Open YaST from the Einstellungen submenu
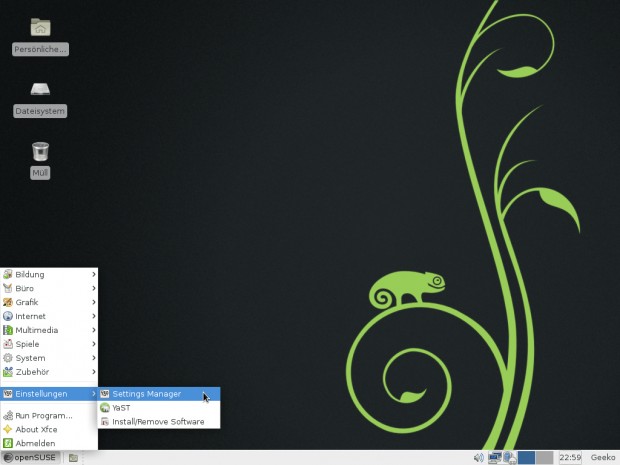 [x=159, y=408]
